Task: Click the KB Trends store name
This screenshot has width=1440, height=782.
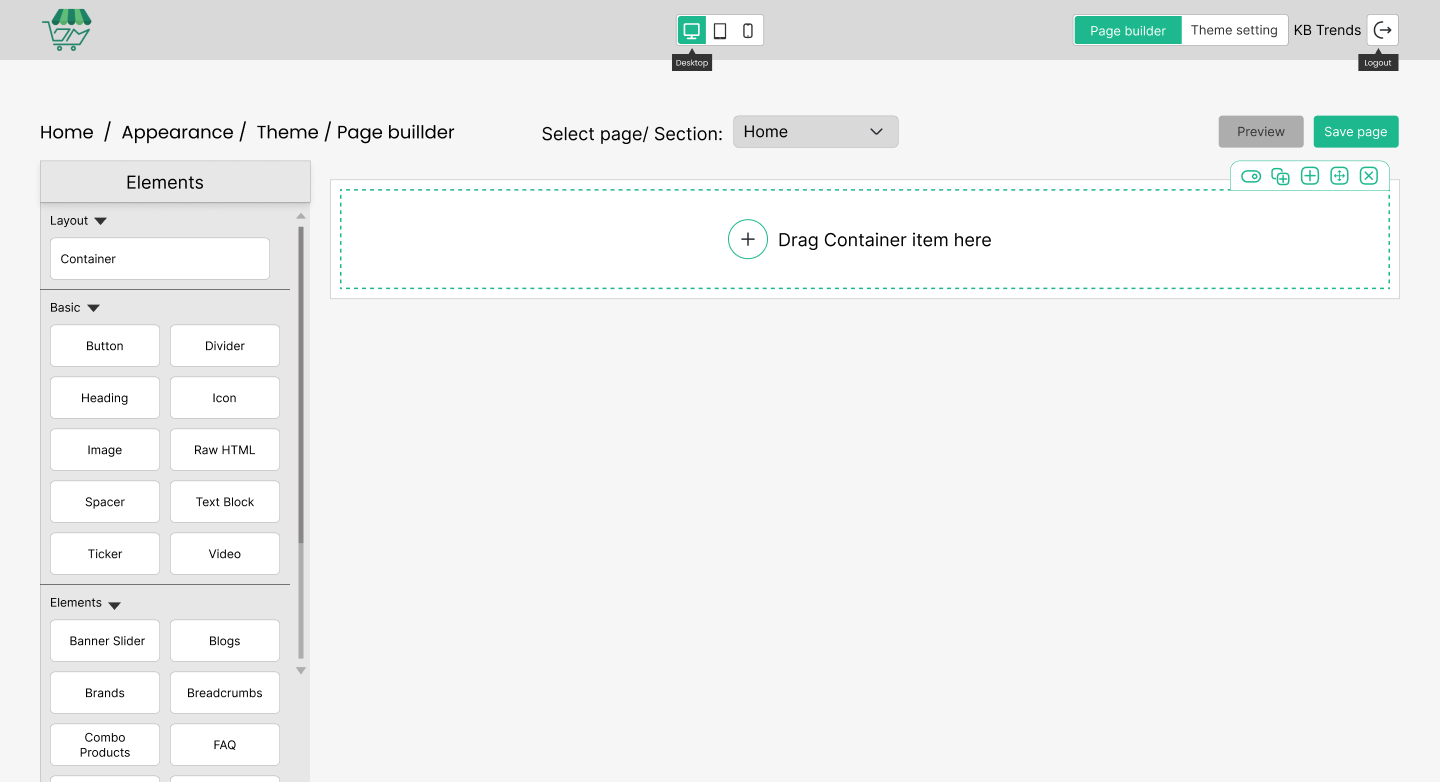Action: (1327, 30)
